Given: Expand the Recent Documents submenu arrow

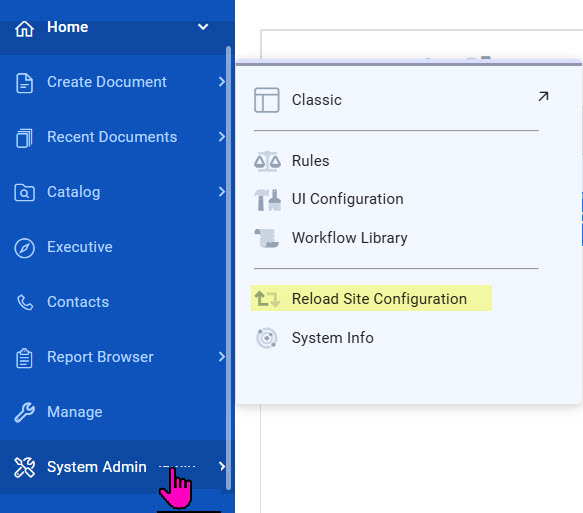Looking at the screenshot, I should (x=222, y=137).
